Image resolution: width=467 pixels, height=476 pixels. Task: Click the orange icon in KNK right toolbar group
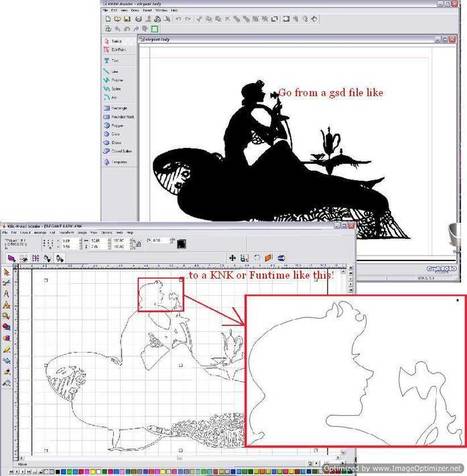pos(269,258)
